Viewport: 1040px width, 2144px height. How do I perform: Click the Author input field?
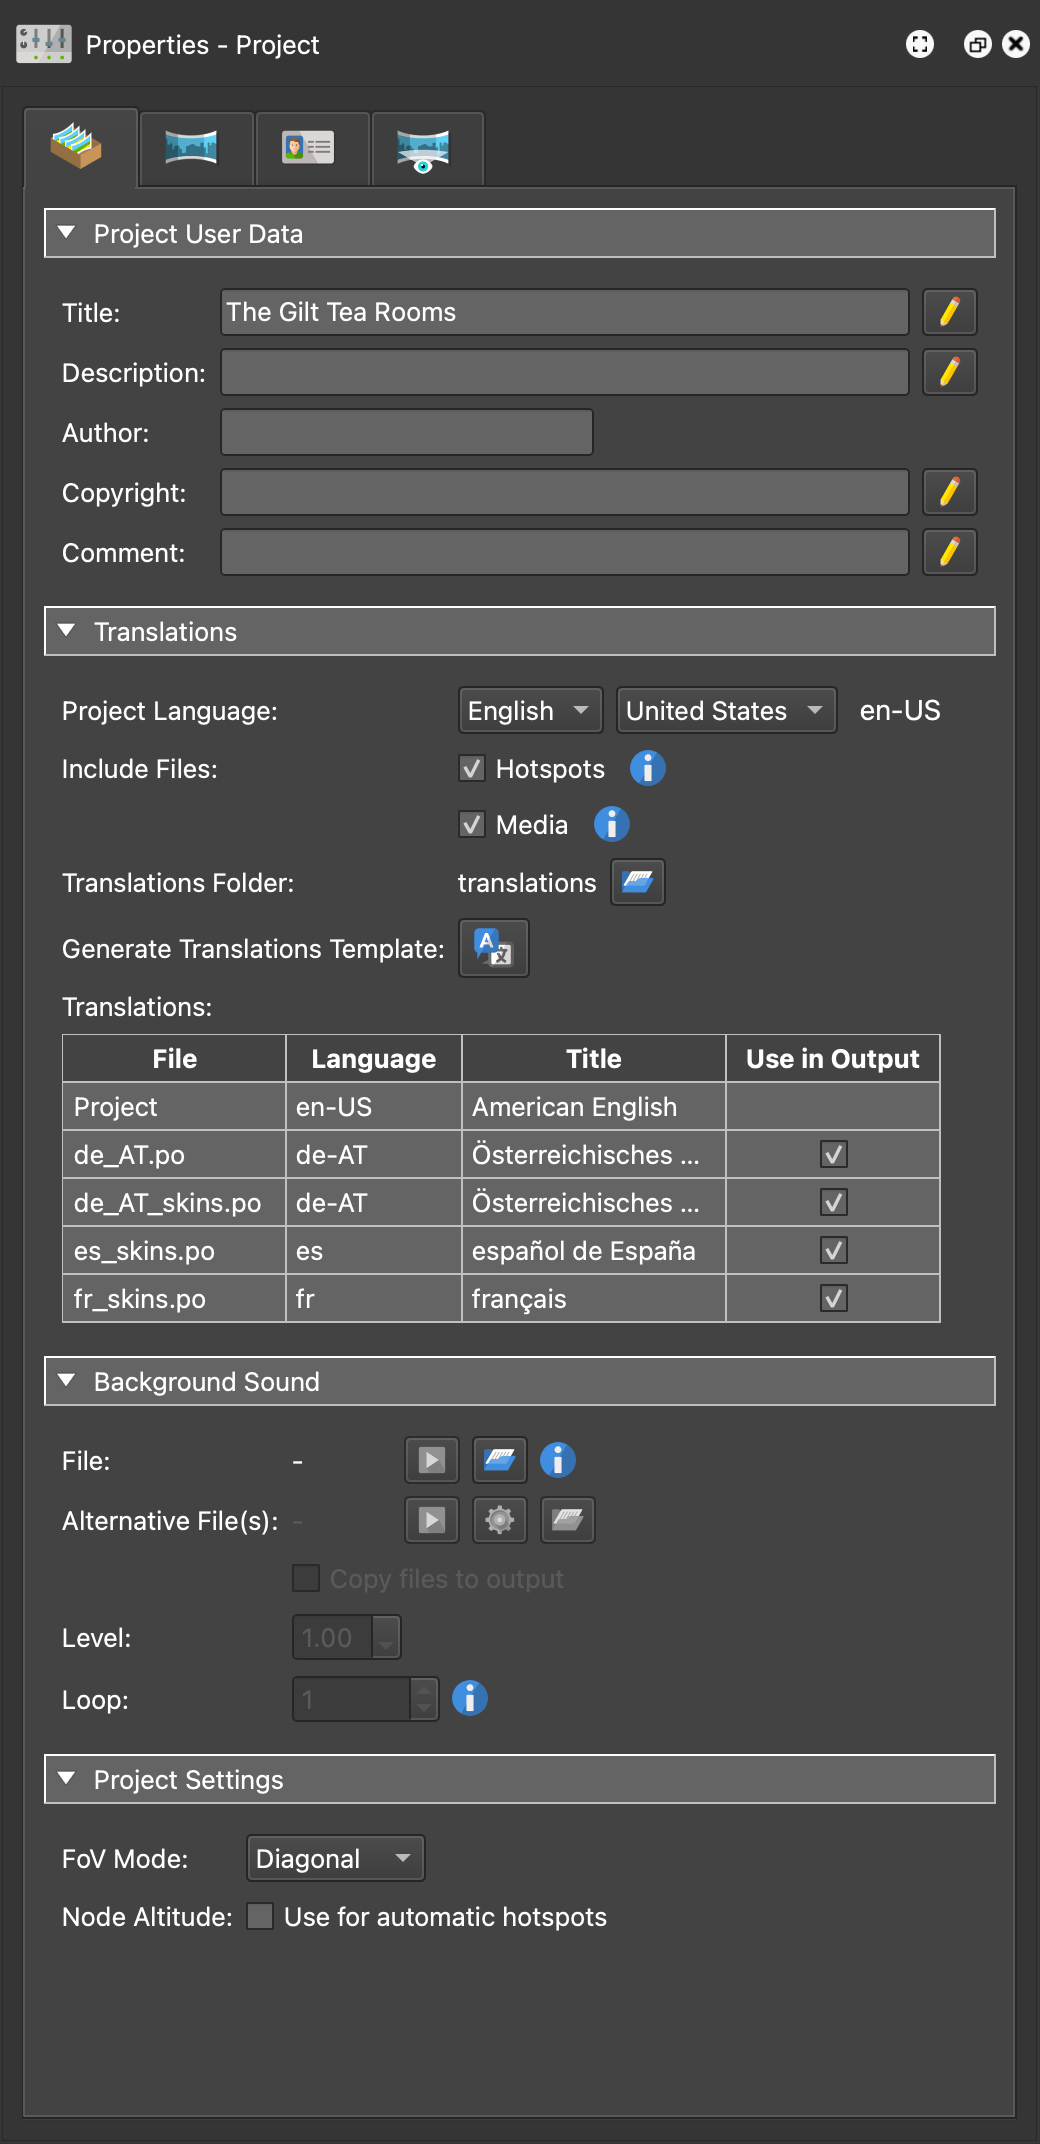406,432
